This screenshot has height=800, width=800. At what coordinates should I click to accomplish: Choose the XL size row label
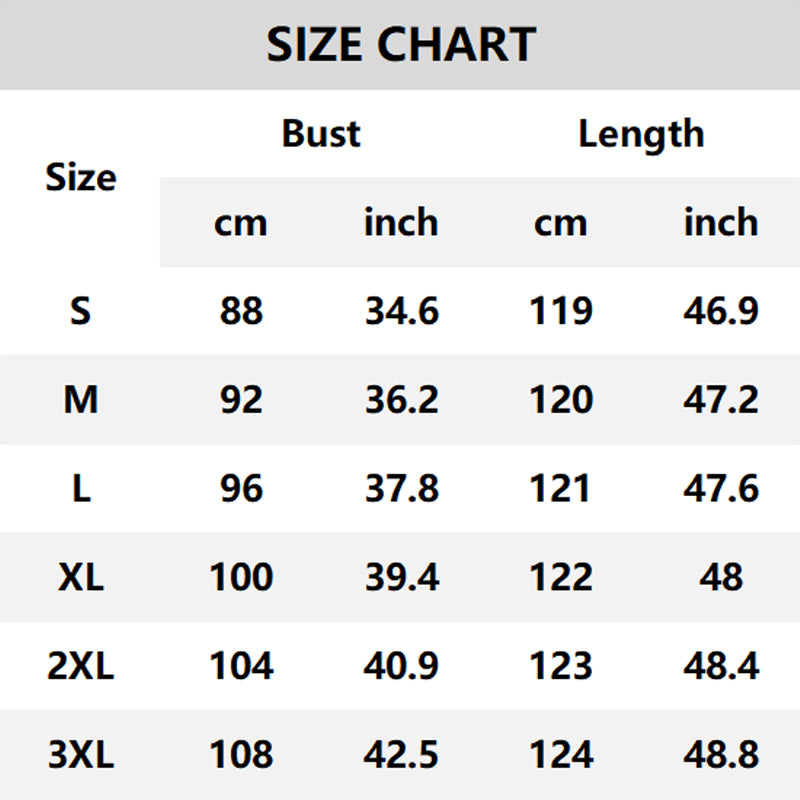pos(81,577)
